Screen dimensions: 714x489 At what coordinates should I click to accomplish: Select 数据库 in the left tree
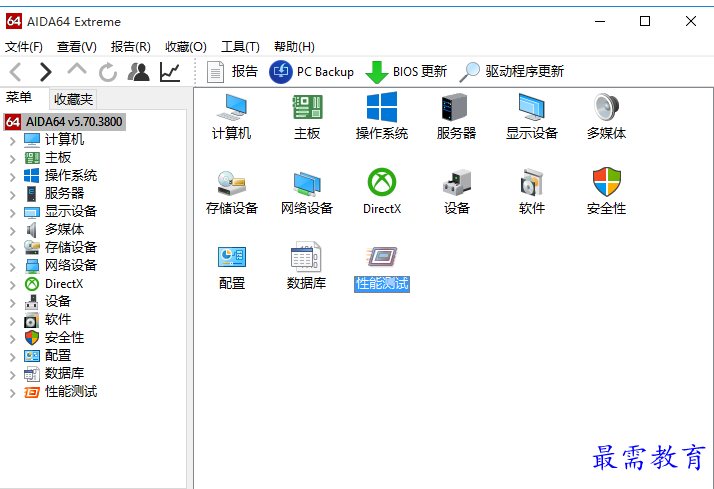(64, 373)
